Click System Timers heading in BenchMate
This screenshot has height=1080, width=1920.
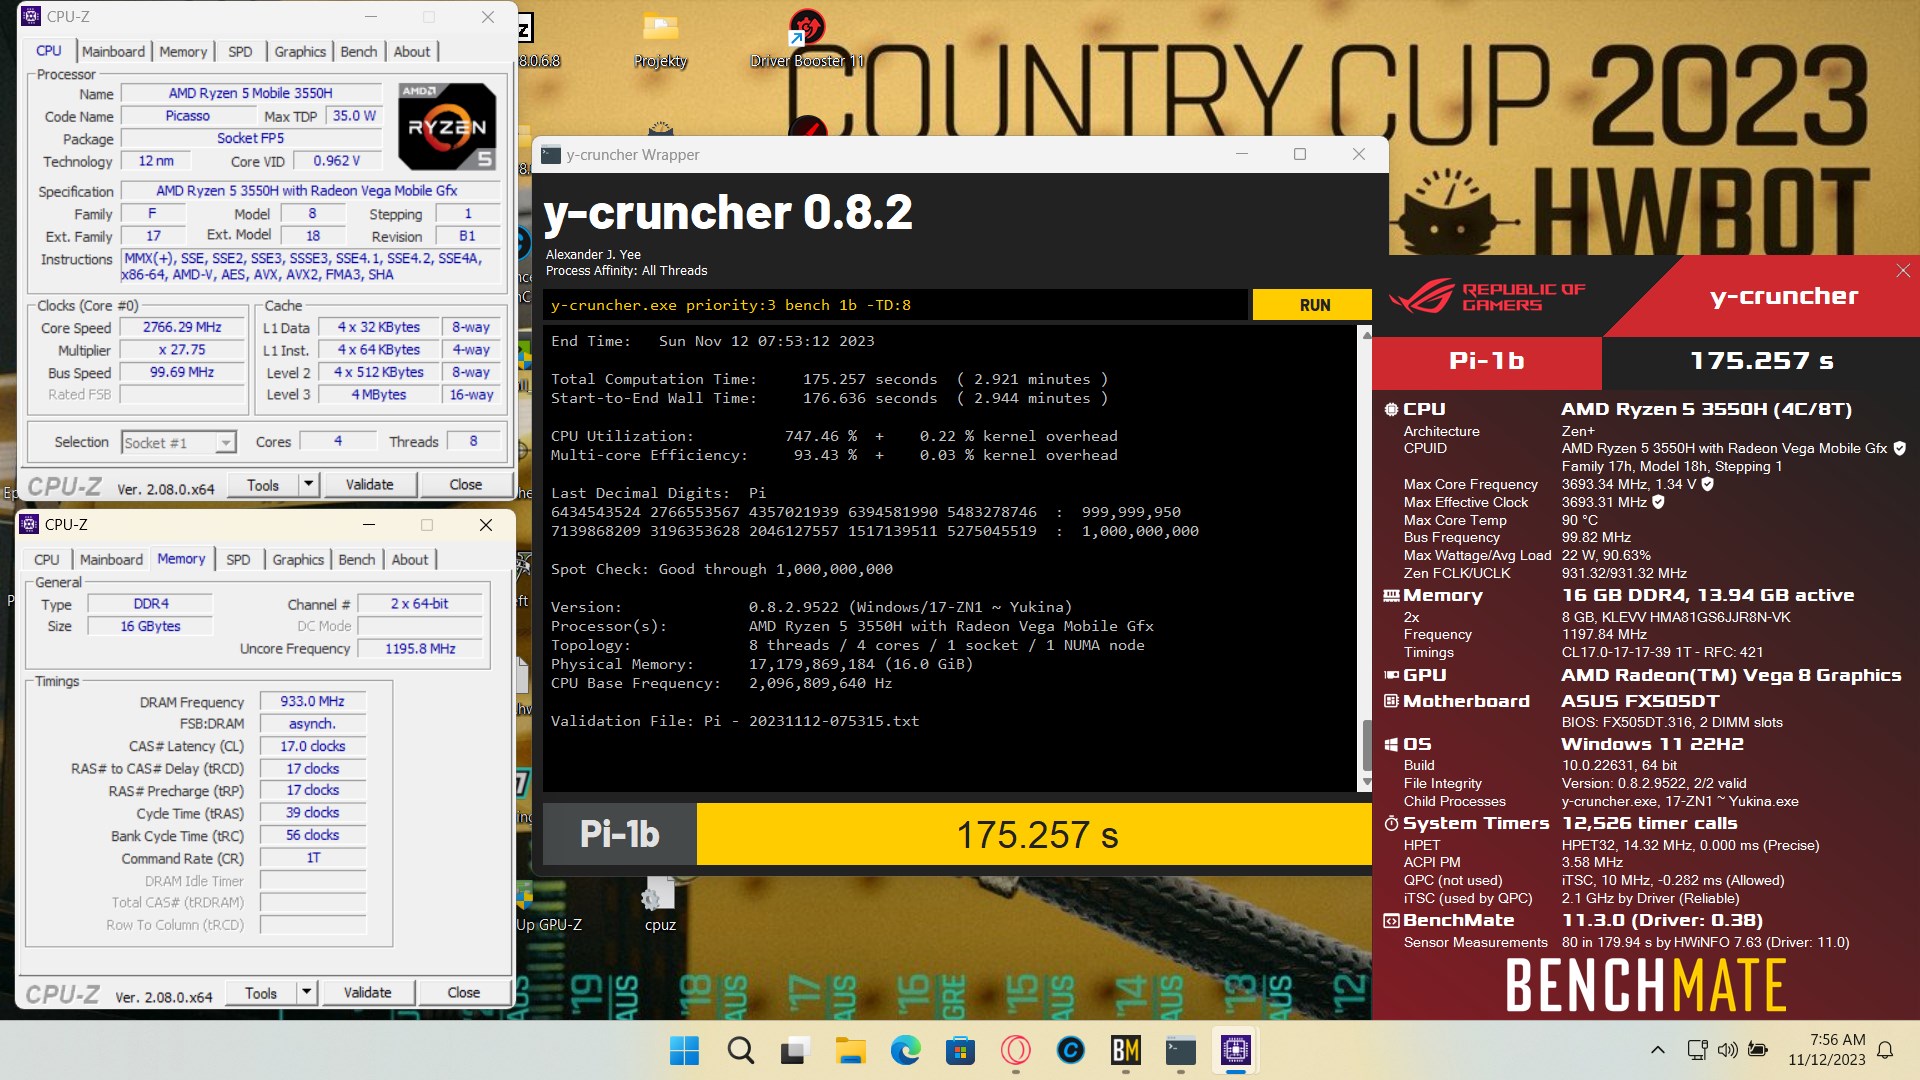[x=1475, y=823]
